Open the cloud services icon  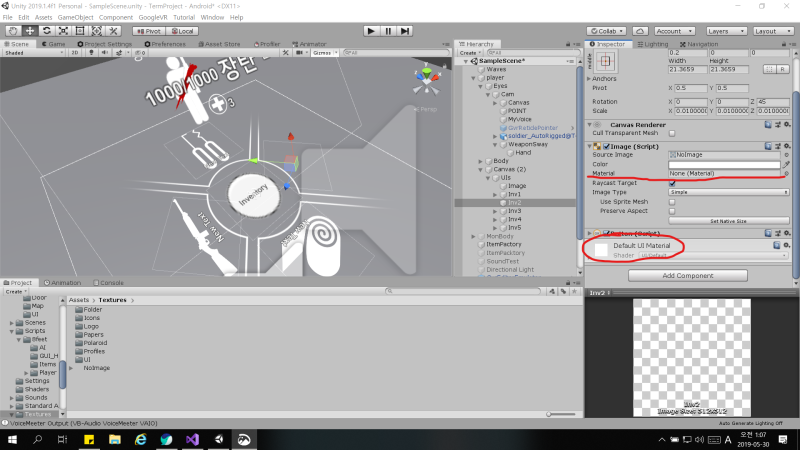640,31
